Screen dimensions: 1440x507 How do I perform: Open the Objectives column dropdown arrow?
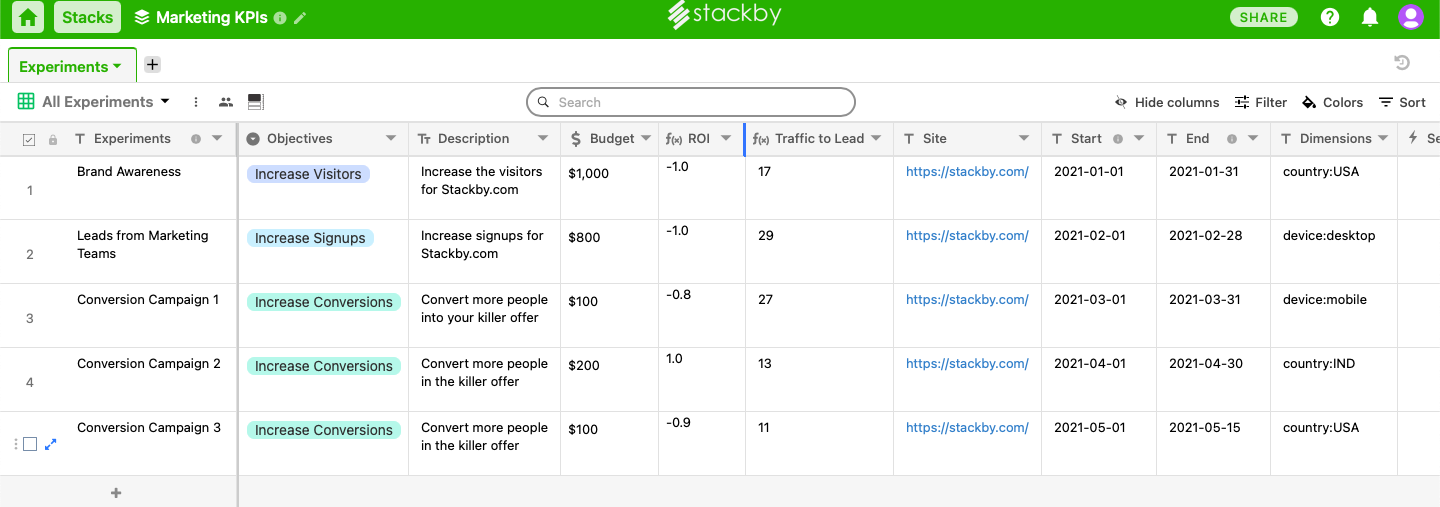(x=391, y=139)
